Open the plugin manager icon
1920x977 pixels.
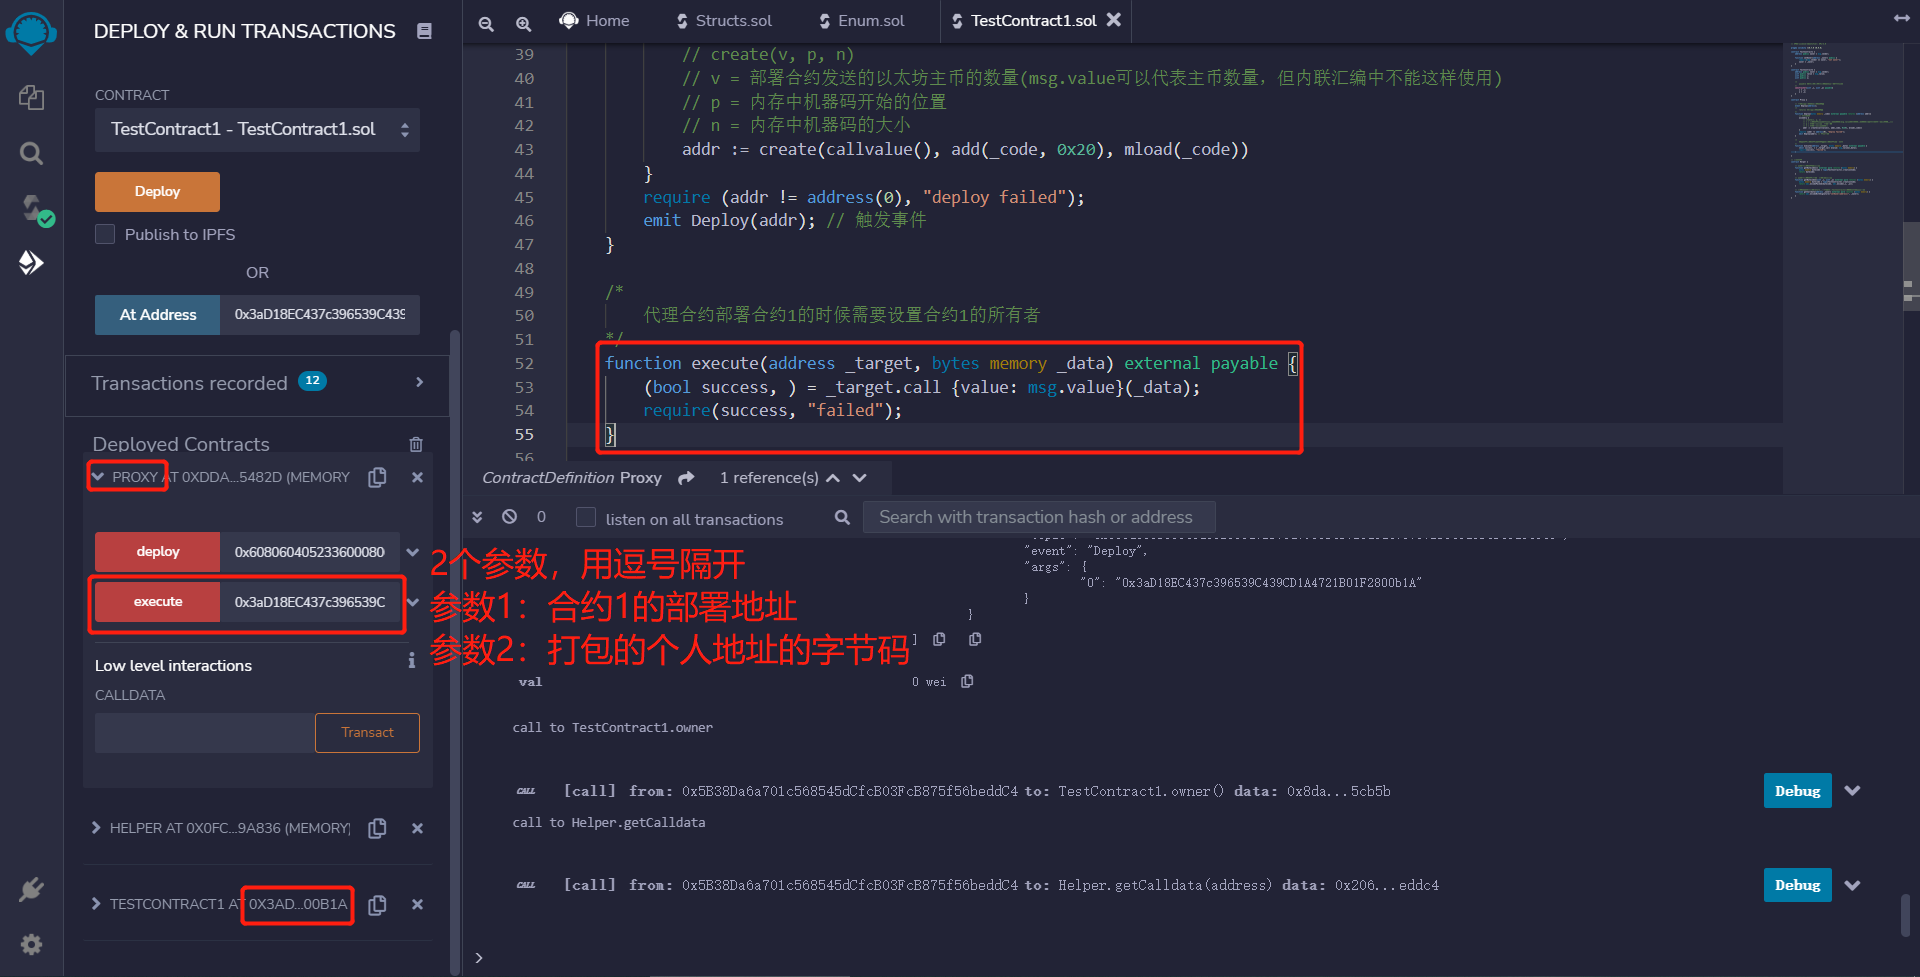click(31, 889)
